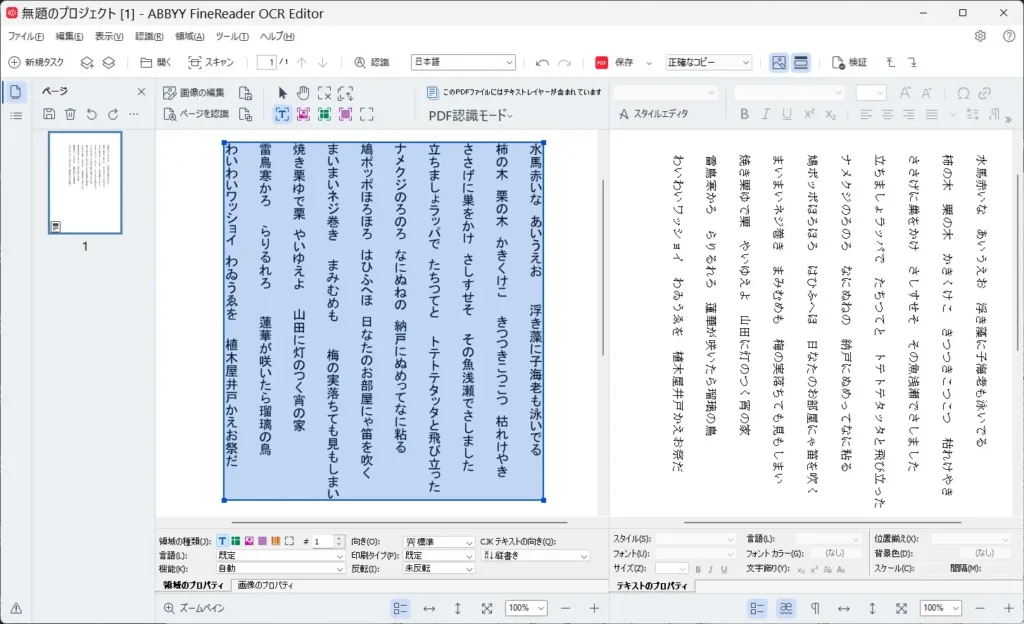The height and width of the screenshot is (624, 1024).
Task: Toggle image pane properties panel button
Action: (400, 608)
